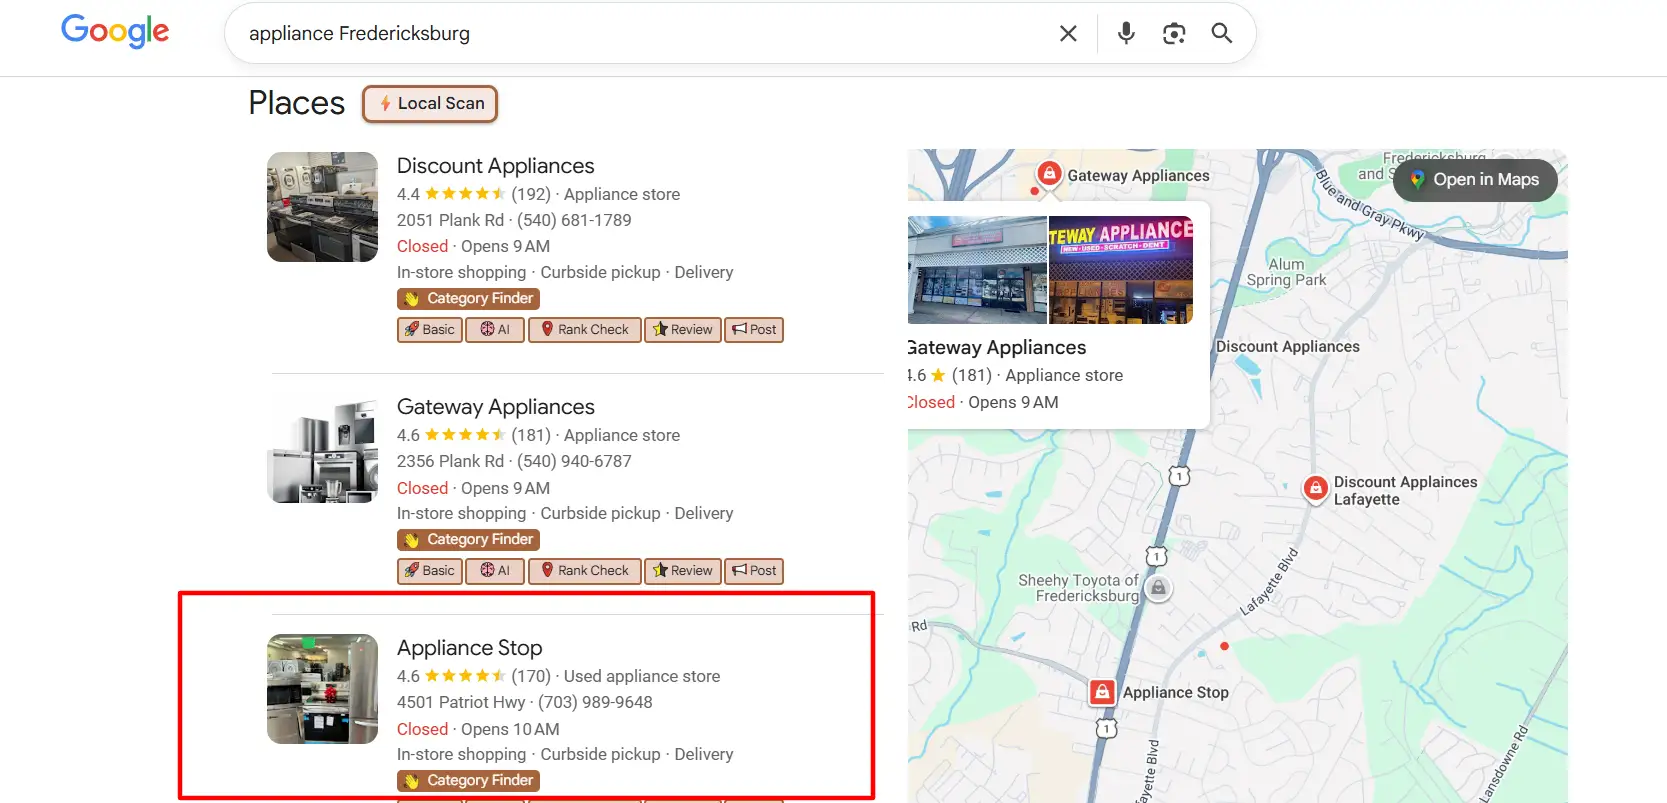Image resolution: width=1667 pixels, height=803 pixels.
Task: Select Appliance Stop map pin
Action: click(x=1102, y=691)
